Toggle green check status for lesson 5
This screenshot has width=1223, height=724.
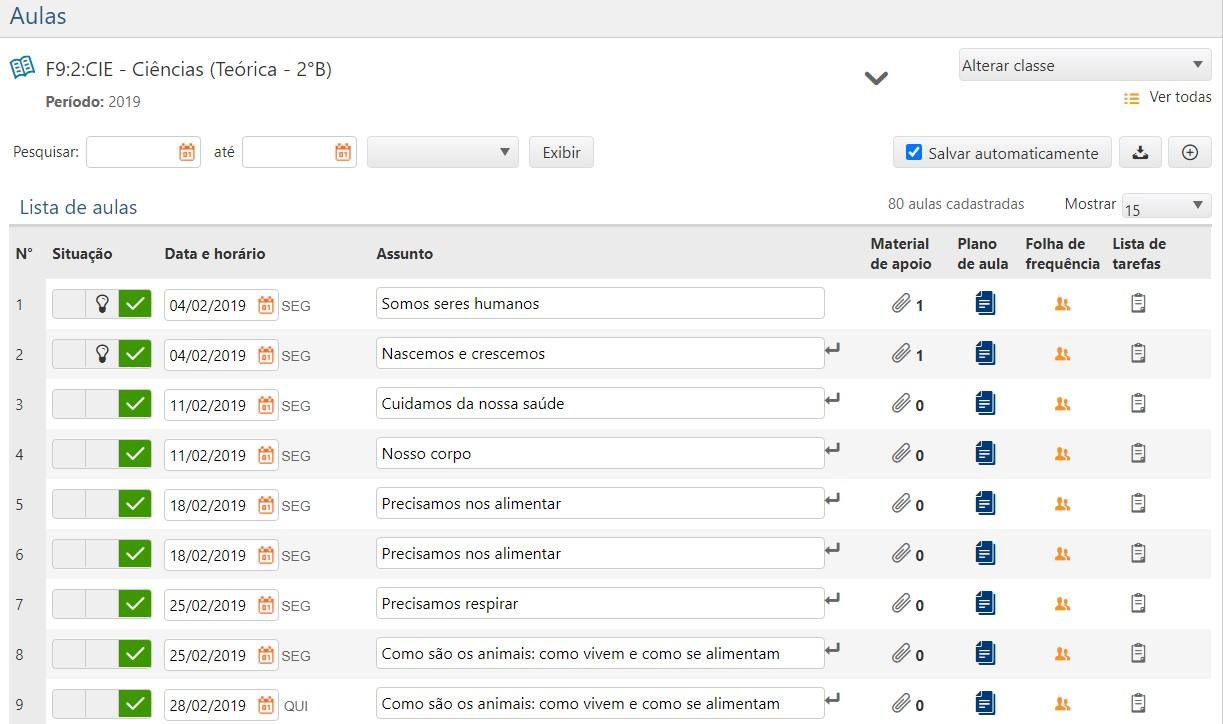(x=135, y=504)
